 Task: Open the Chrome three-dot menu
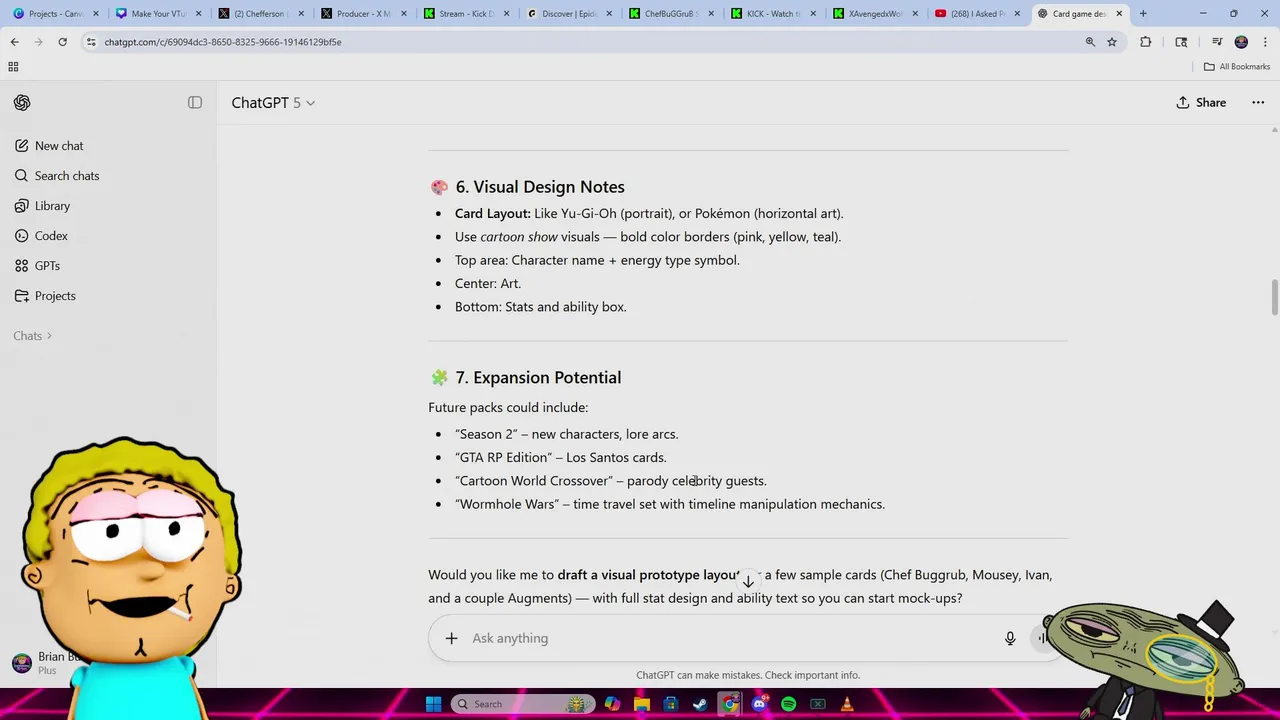[x=1265, y=42]
